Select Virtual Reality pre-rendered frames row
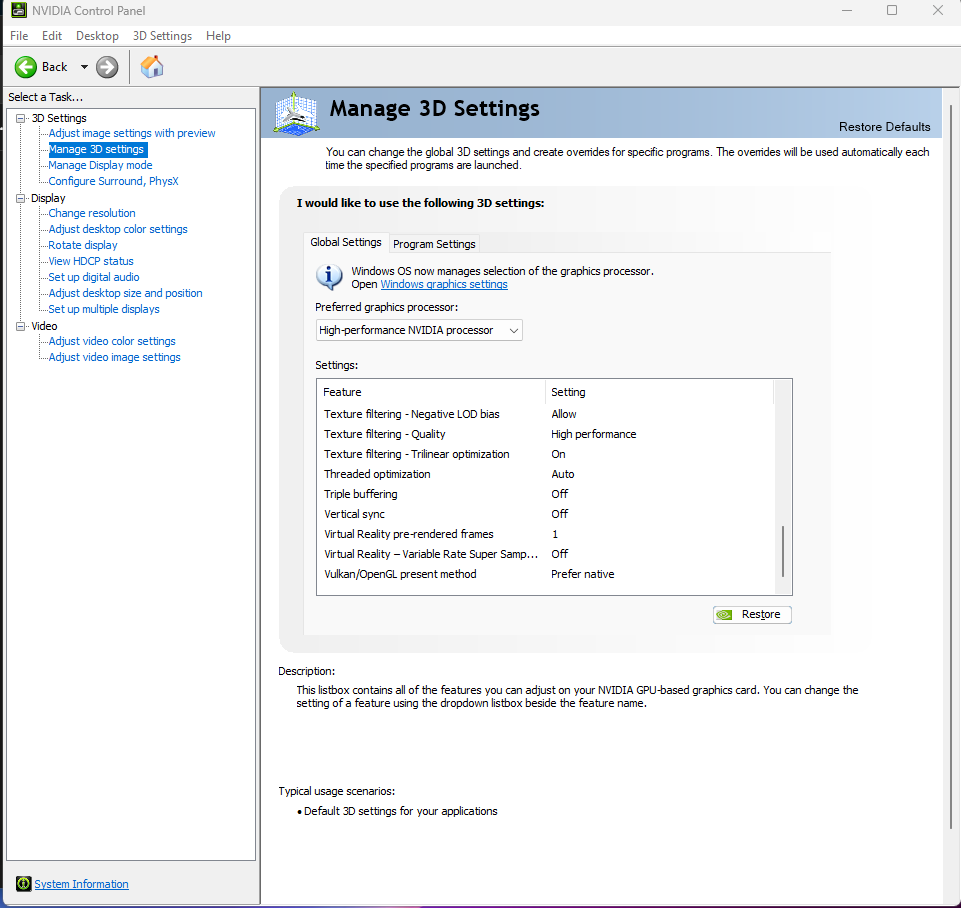 pyautogui.click(x=545, y=534)
